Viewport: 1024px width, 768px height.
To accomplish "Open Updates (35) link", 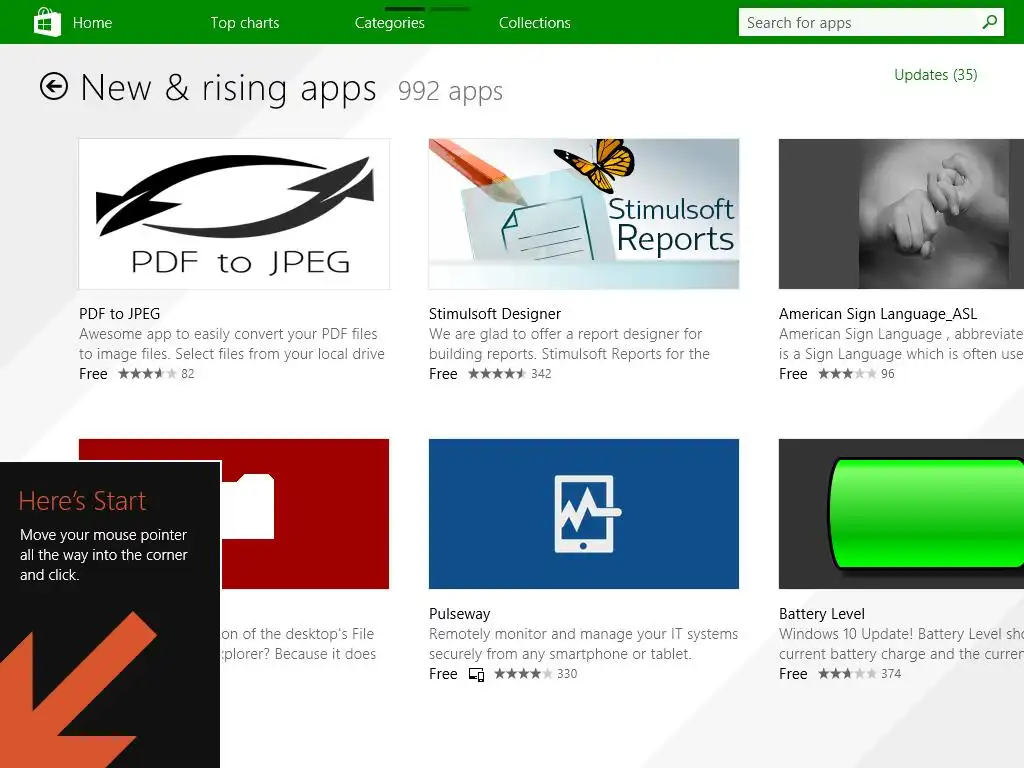I will [935, 75].
